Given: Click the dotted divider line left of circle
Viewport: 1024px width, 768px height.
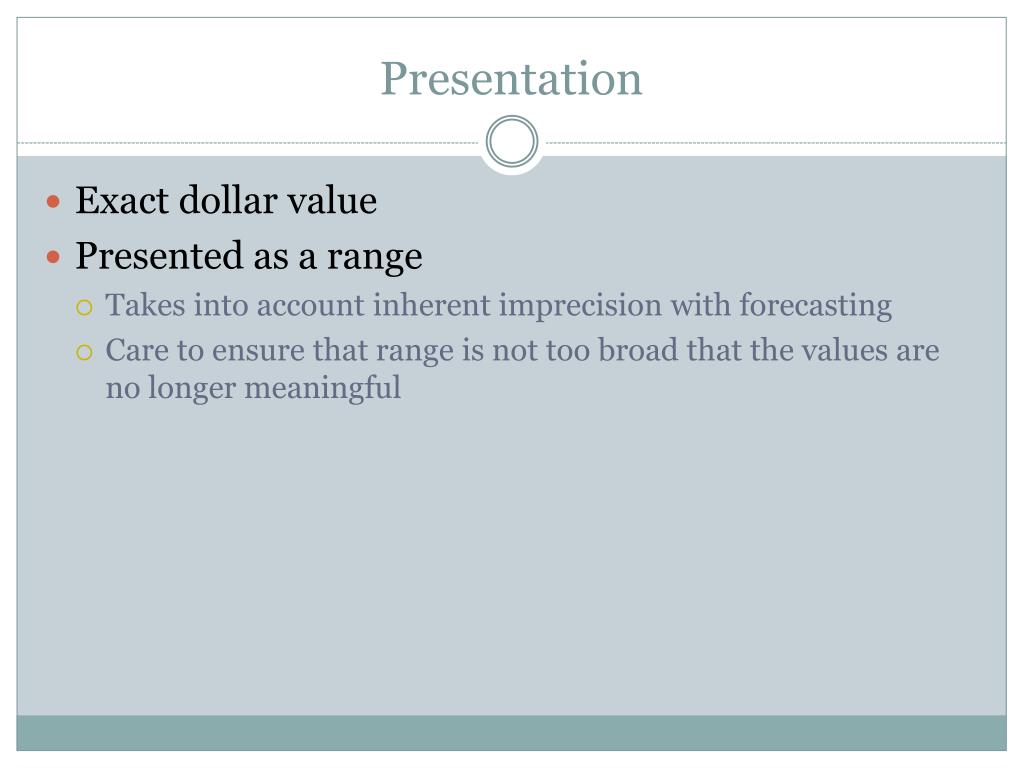Looking at the screenshot, I should [248, 142].
